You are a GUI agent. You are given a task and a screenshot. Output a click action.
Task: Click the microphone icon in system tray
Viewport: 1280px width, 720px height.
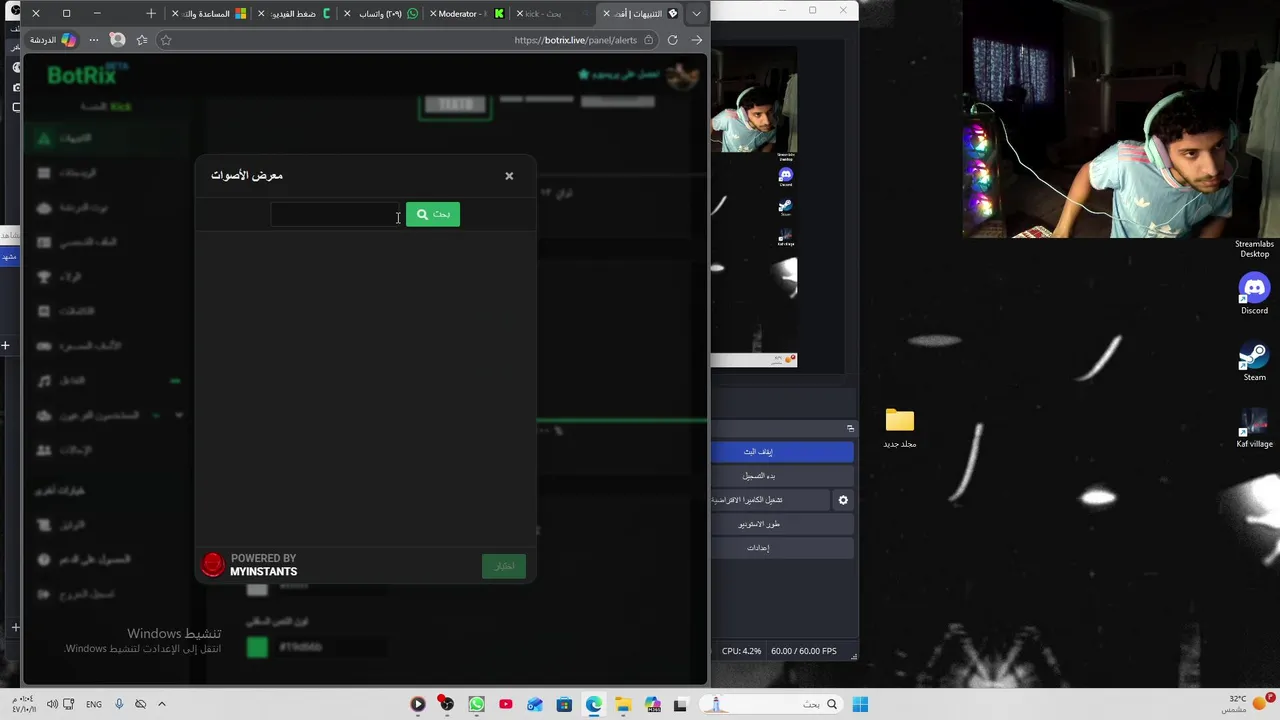pyautogui.click(x=119, y=704)
